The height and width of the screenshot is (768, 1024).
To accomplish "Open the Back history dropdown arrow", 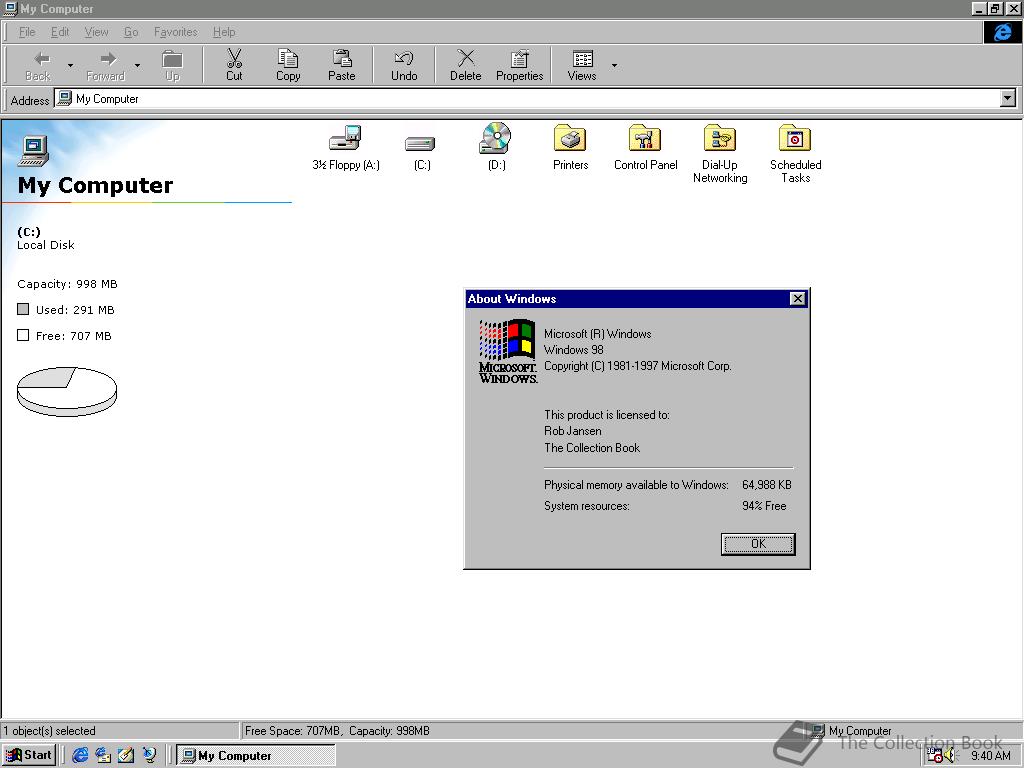I will tap(70, 65).
